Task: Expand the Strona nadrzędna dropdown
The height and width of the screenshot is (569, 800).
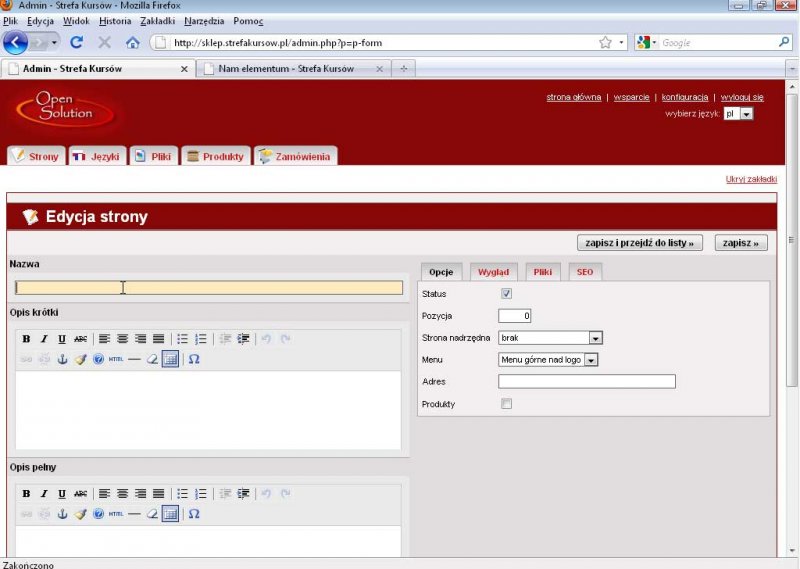Action: tap(595, 338)
